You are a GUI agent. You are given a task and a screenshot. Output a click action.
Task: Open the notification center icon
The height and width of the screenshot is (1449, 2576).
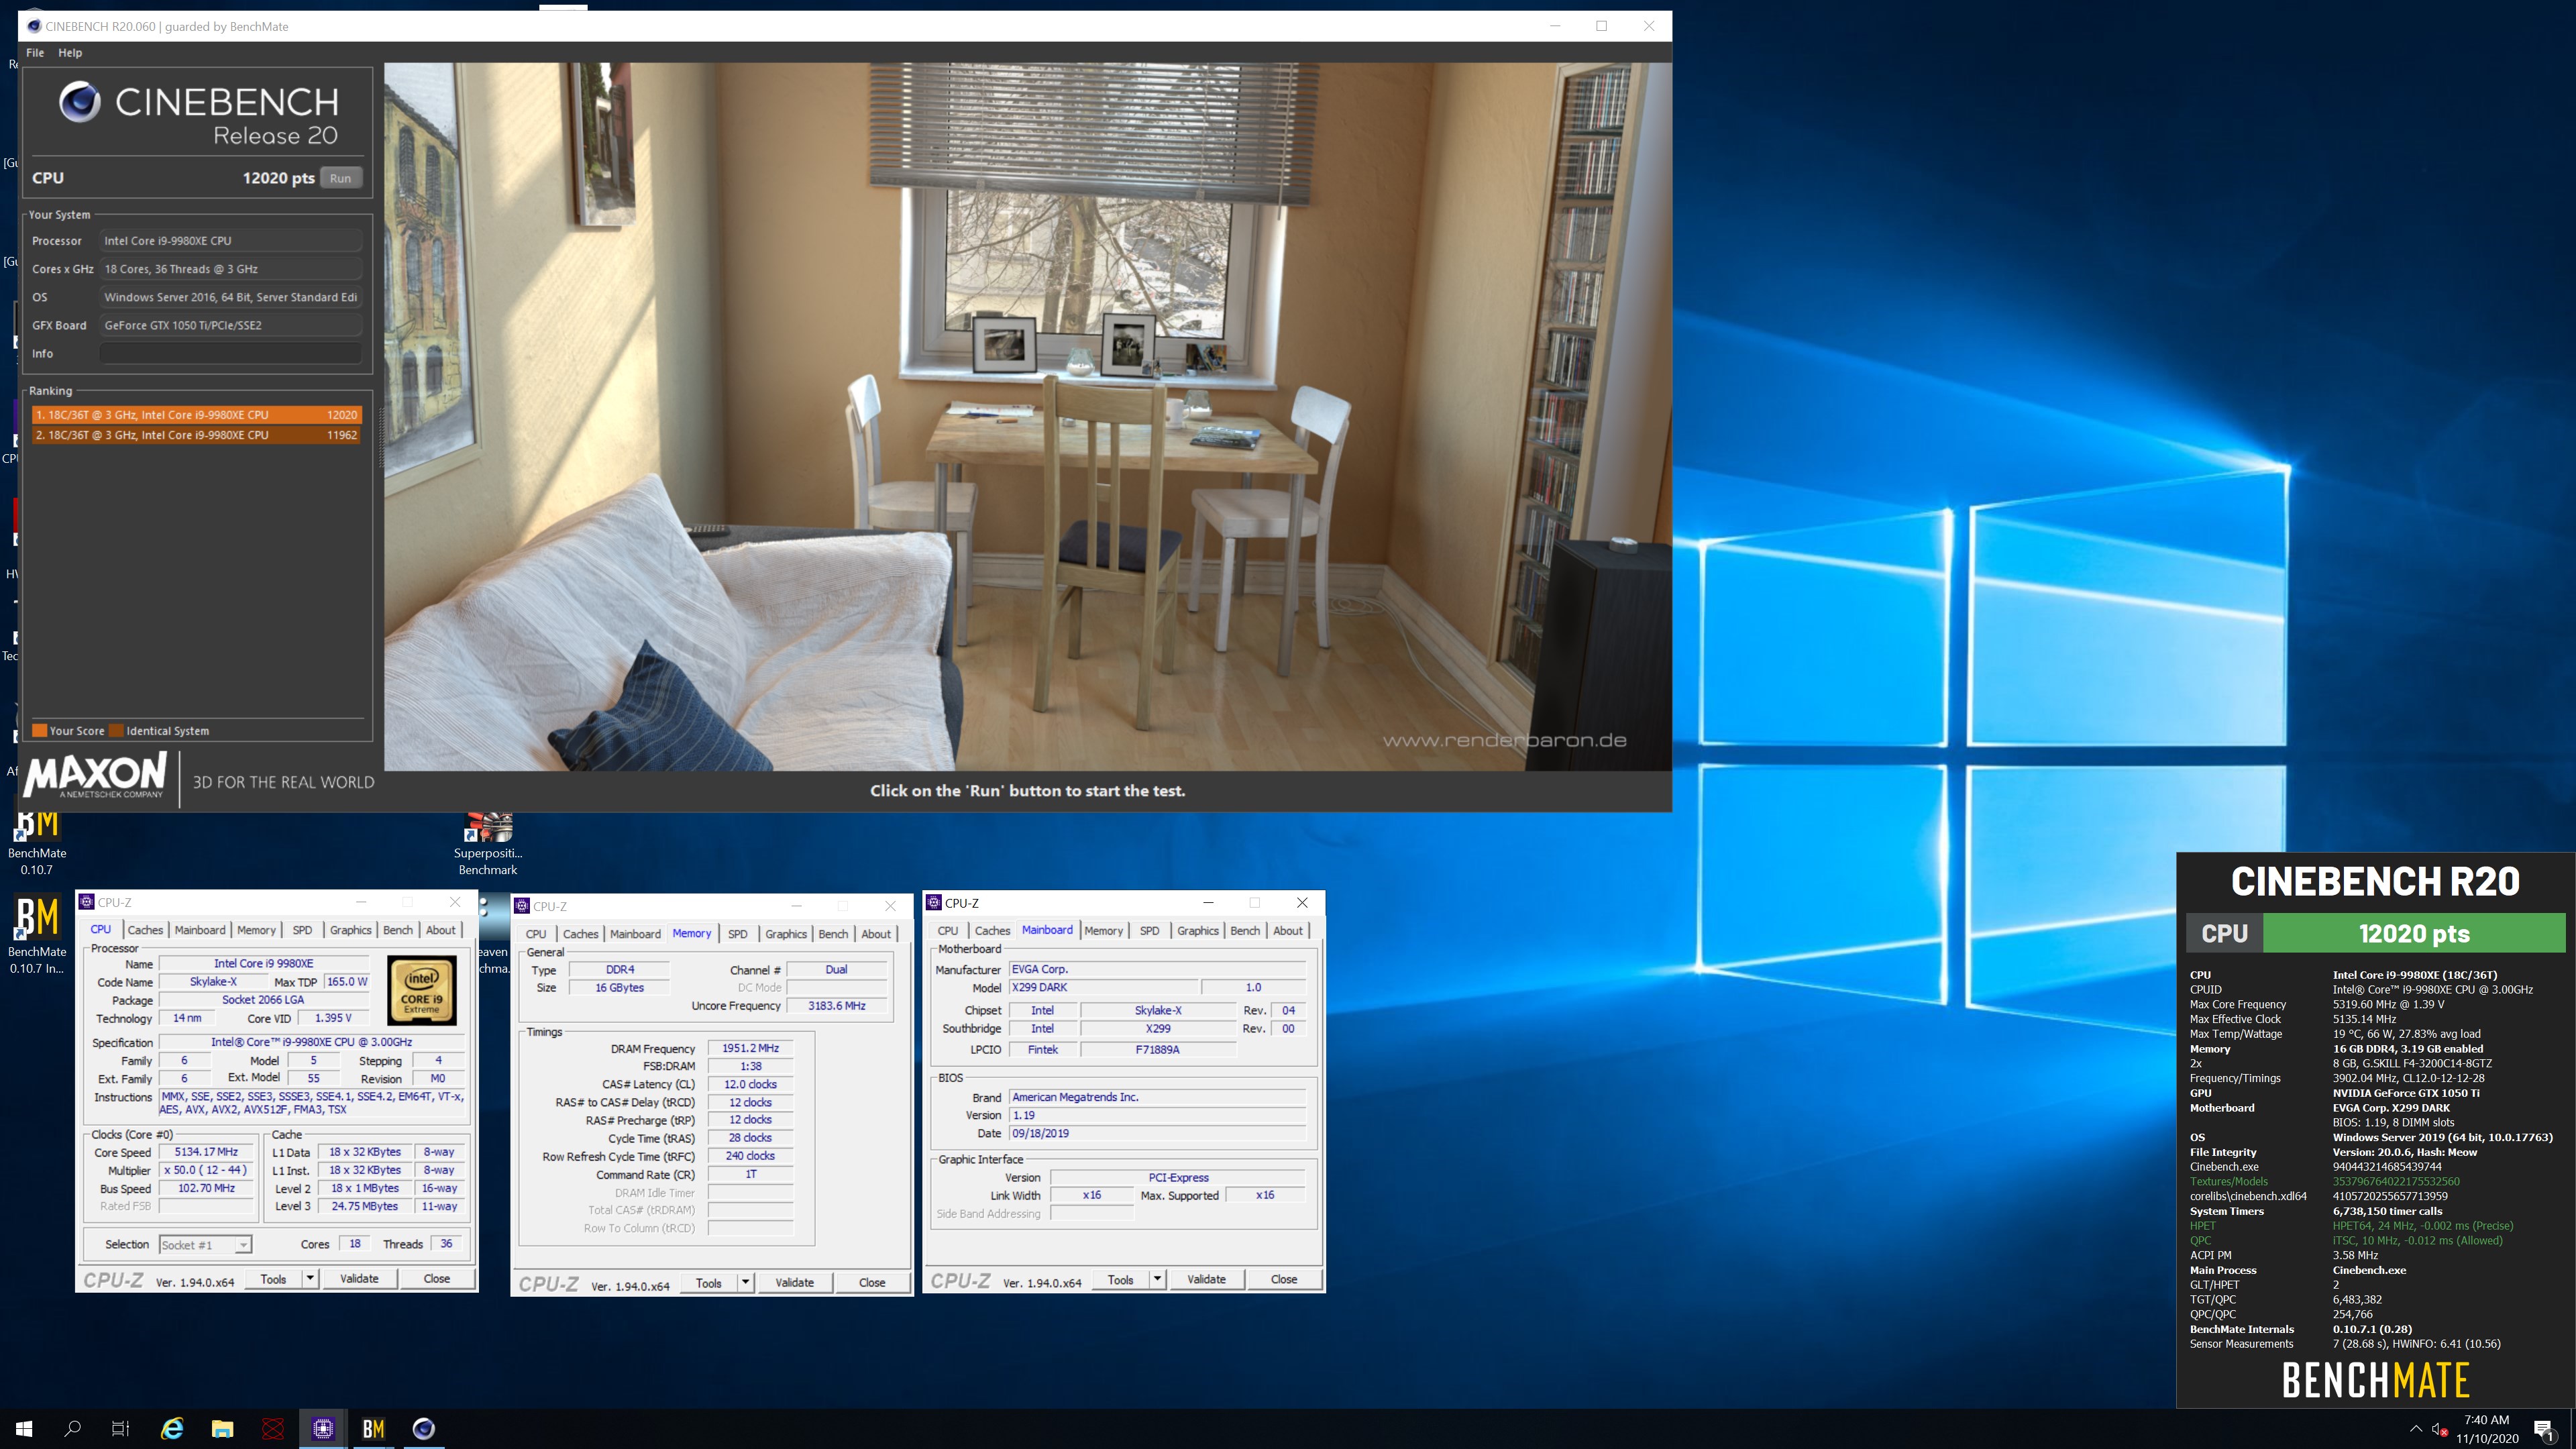[2544, 1429]
